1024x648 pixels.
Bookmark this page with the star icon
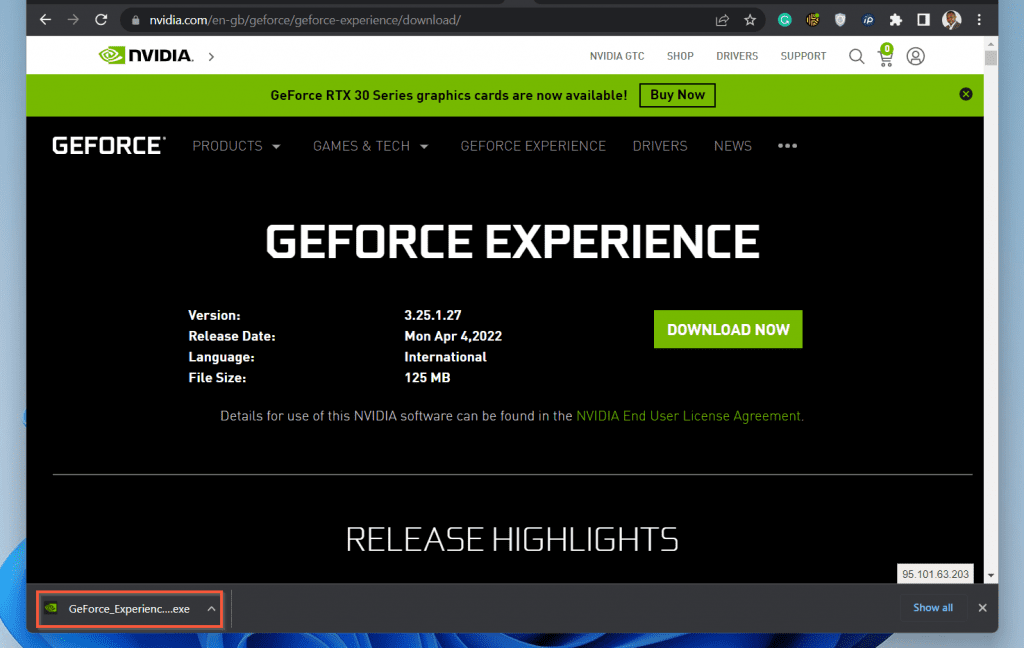[750, 20]
